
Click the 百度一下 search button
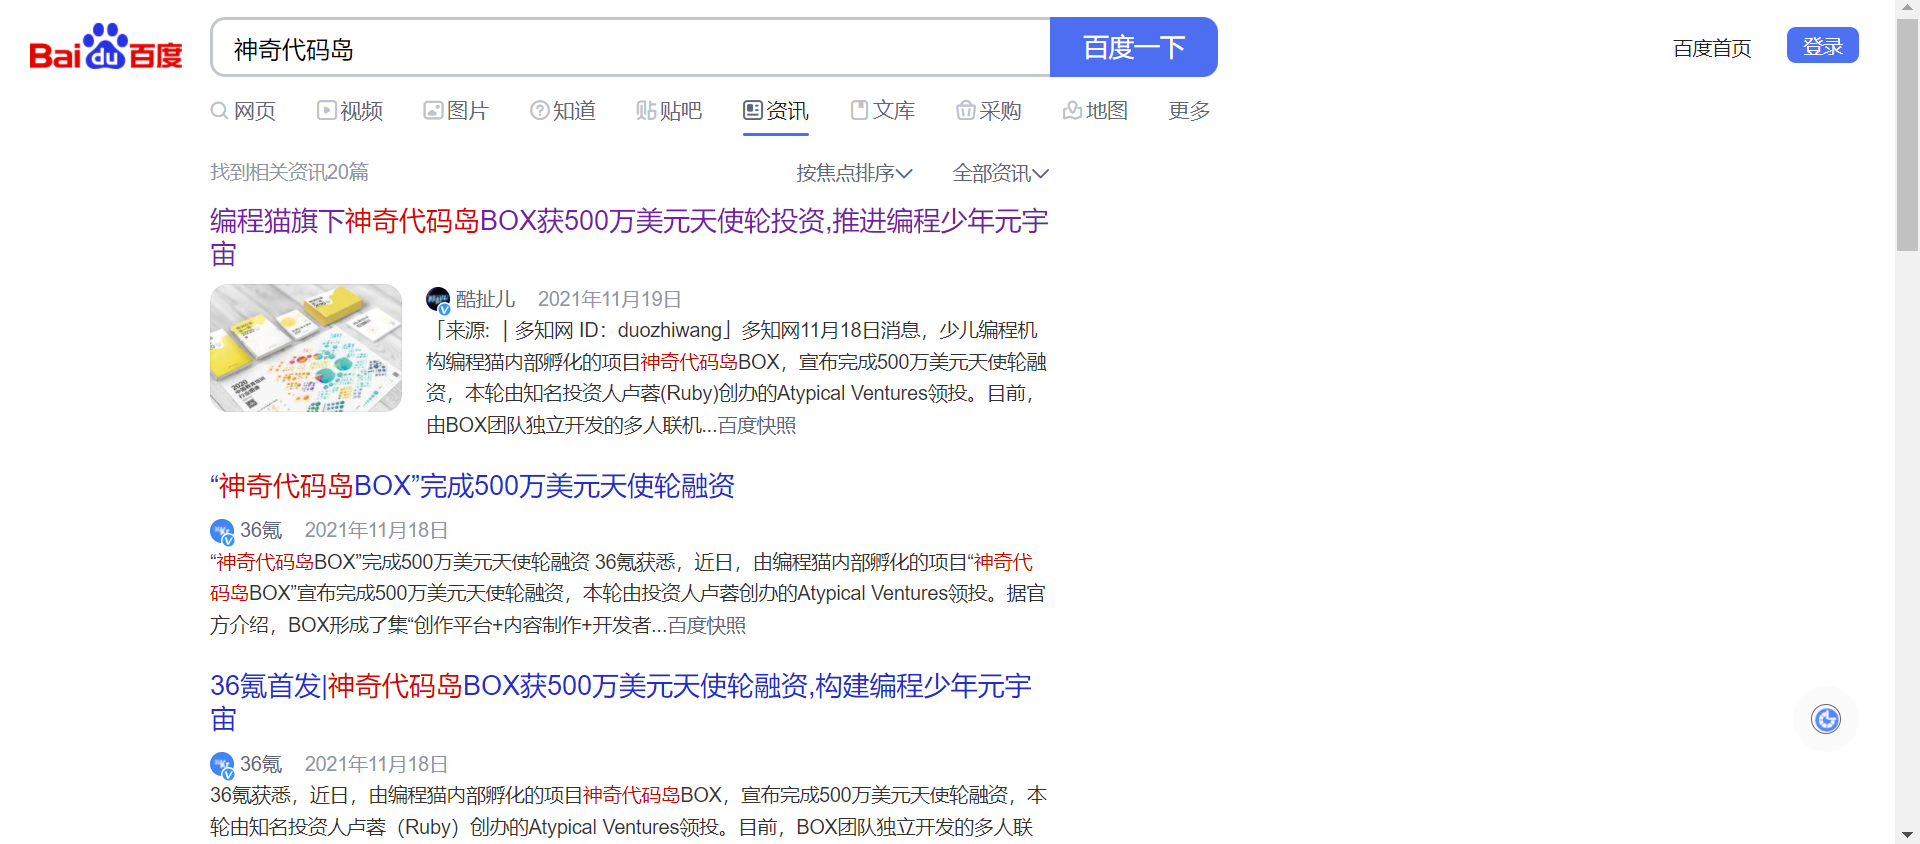pos(1134,47)
